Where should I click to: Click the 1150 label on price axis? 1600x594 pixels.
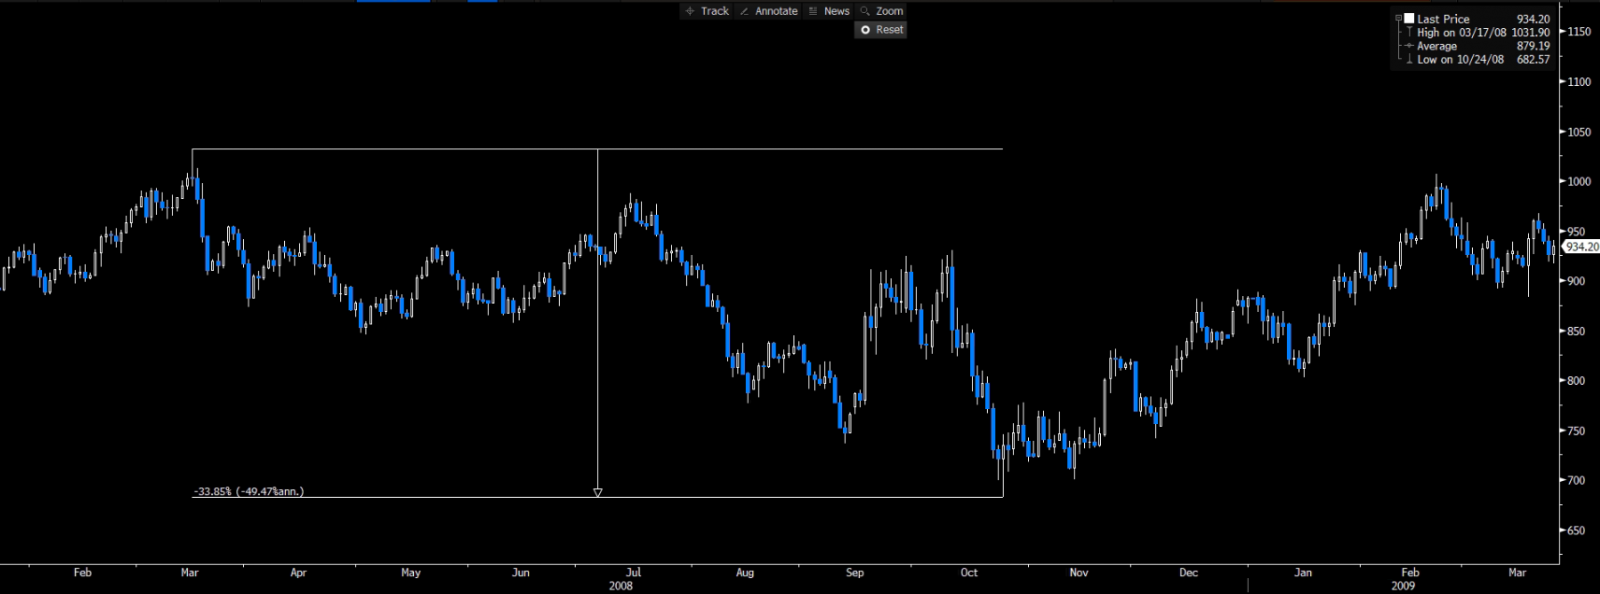pyautogui.click(x=1579, y=32)
